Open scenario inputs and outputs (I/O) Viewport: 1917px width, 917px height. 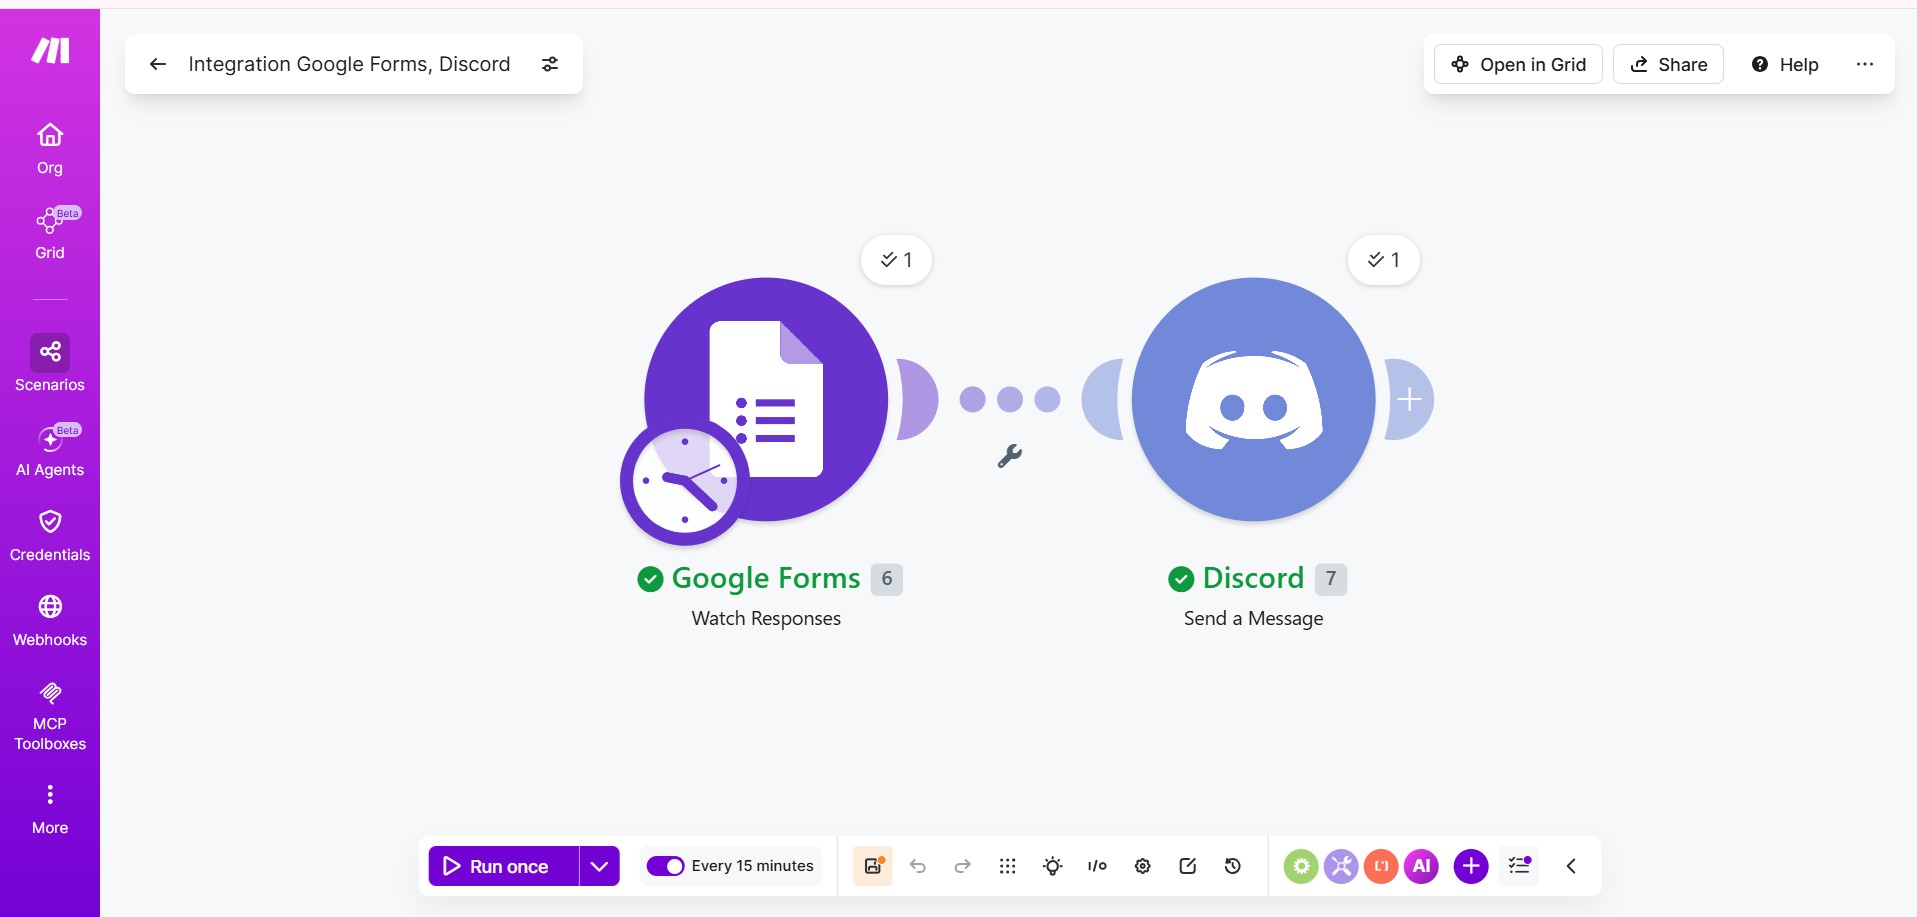click(x=1097, y=866)
